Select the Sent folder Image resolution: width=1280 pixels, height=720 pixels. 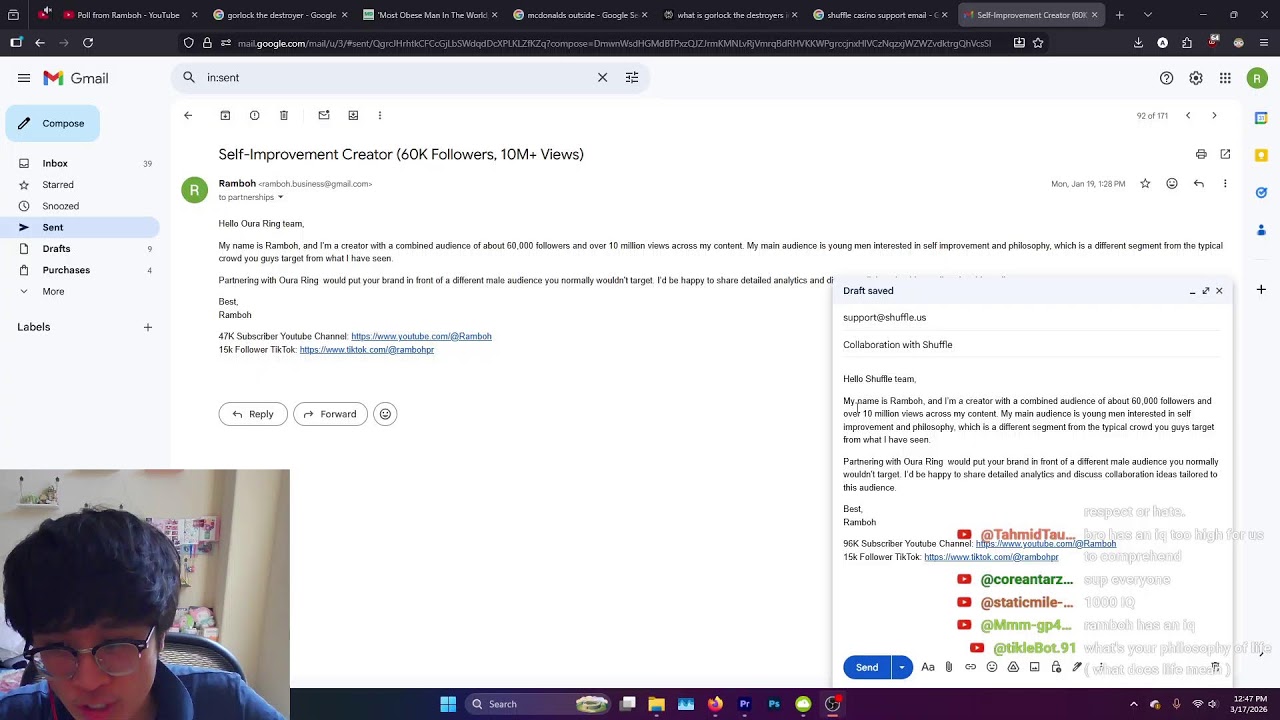point(80,228)
